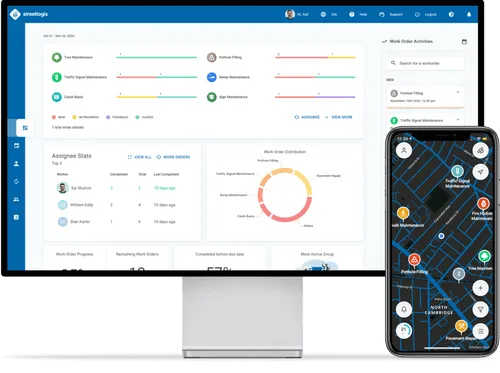500x373 pixels.
Task: Open calendar icon beside Work Order Activities
Action: click(464, 42)
